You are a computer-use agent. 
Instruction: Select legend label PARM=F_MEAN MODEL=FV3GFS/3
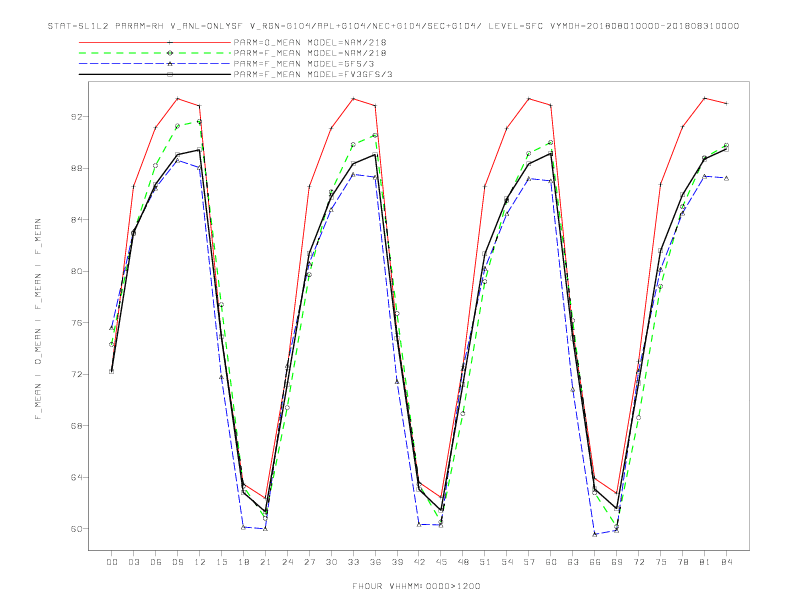tap(313, 74)
